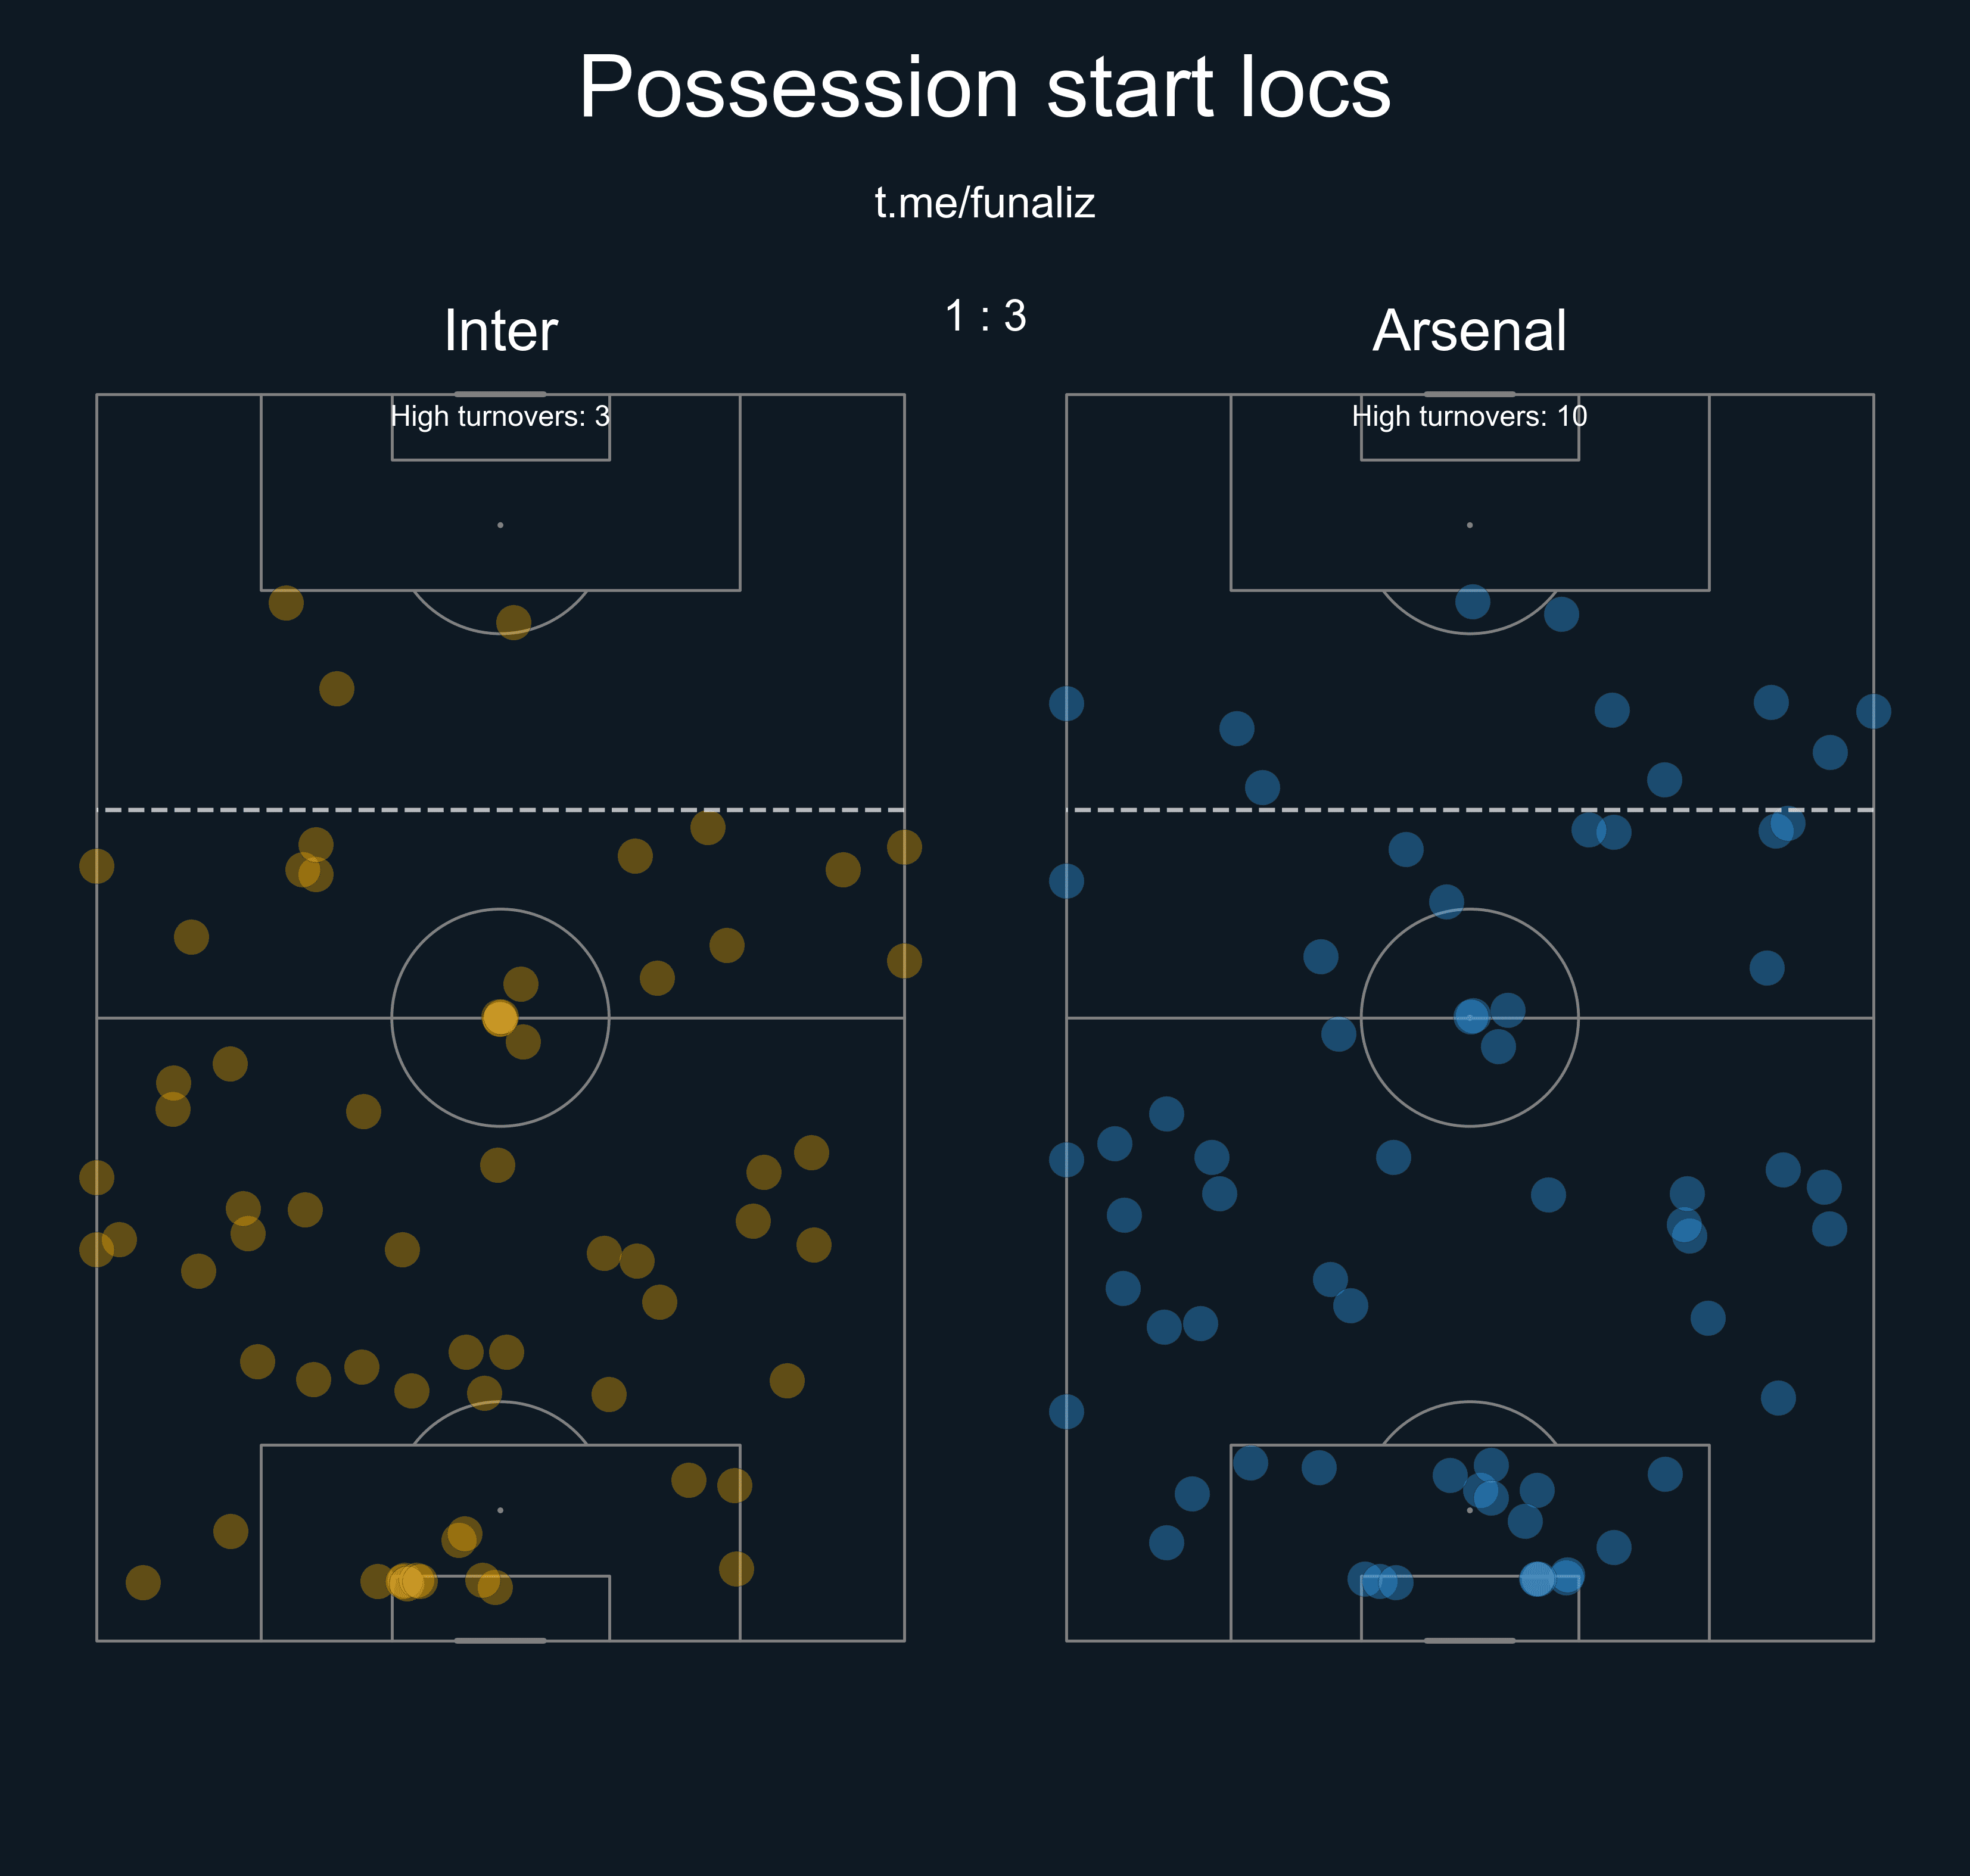The image size is (1970, 1876).
Task: Click the 1 : 3 match score
Action: point(985,316)
